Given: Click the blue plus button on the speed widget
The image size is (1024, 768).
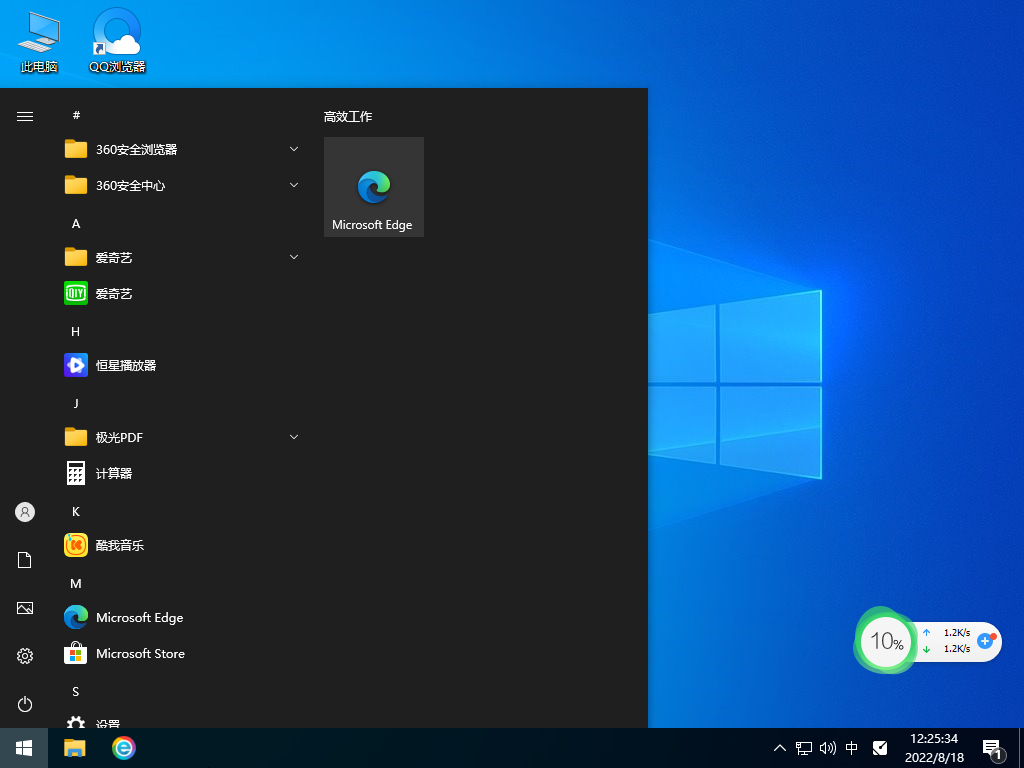Looking at the screenshot, I should click(986, 642).
